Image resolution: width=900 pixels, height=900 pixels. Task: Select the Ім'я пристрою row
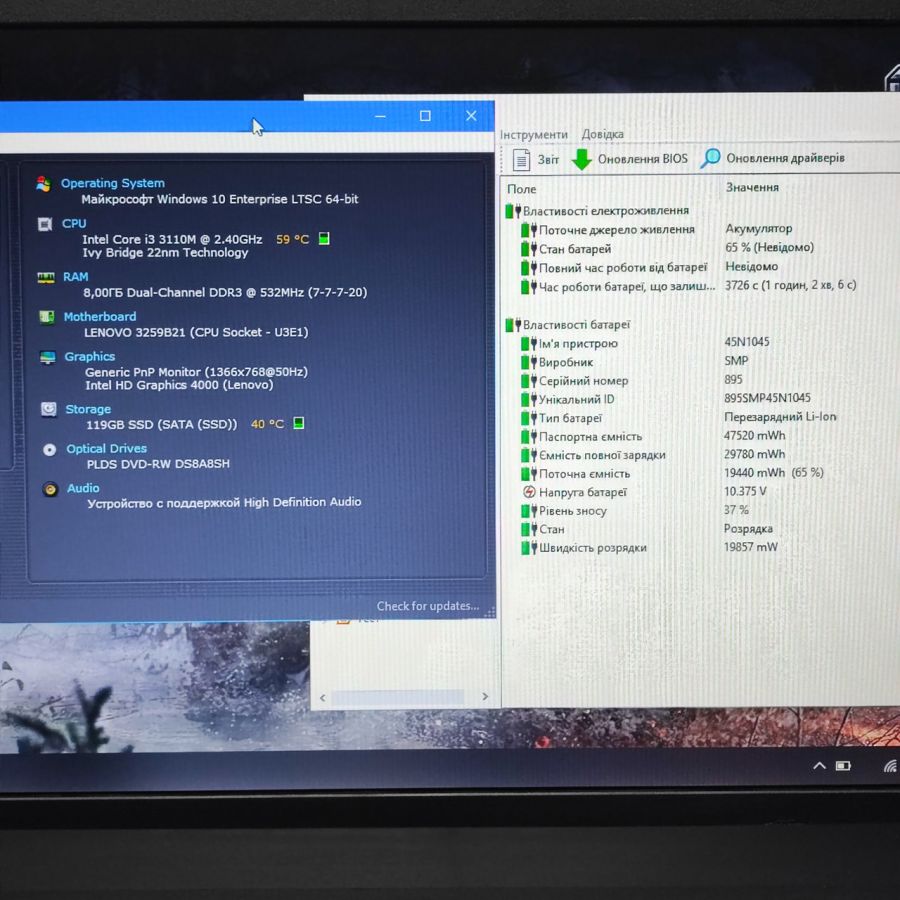(x=645, y=343)
